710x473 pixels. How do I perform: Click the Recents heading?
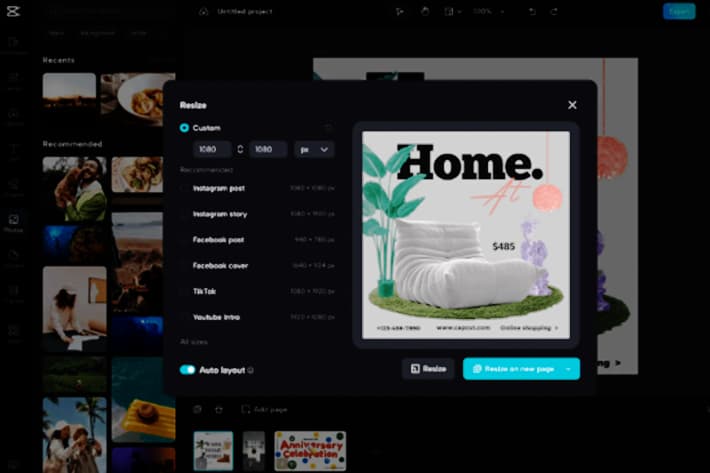[58, 60]
